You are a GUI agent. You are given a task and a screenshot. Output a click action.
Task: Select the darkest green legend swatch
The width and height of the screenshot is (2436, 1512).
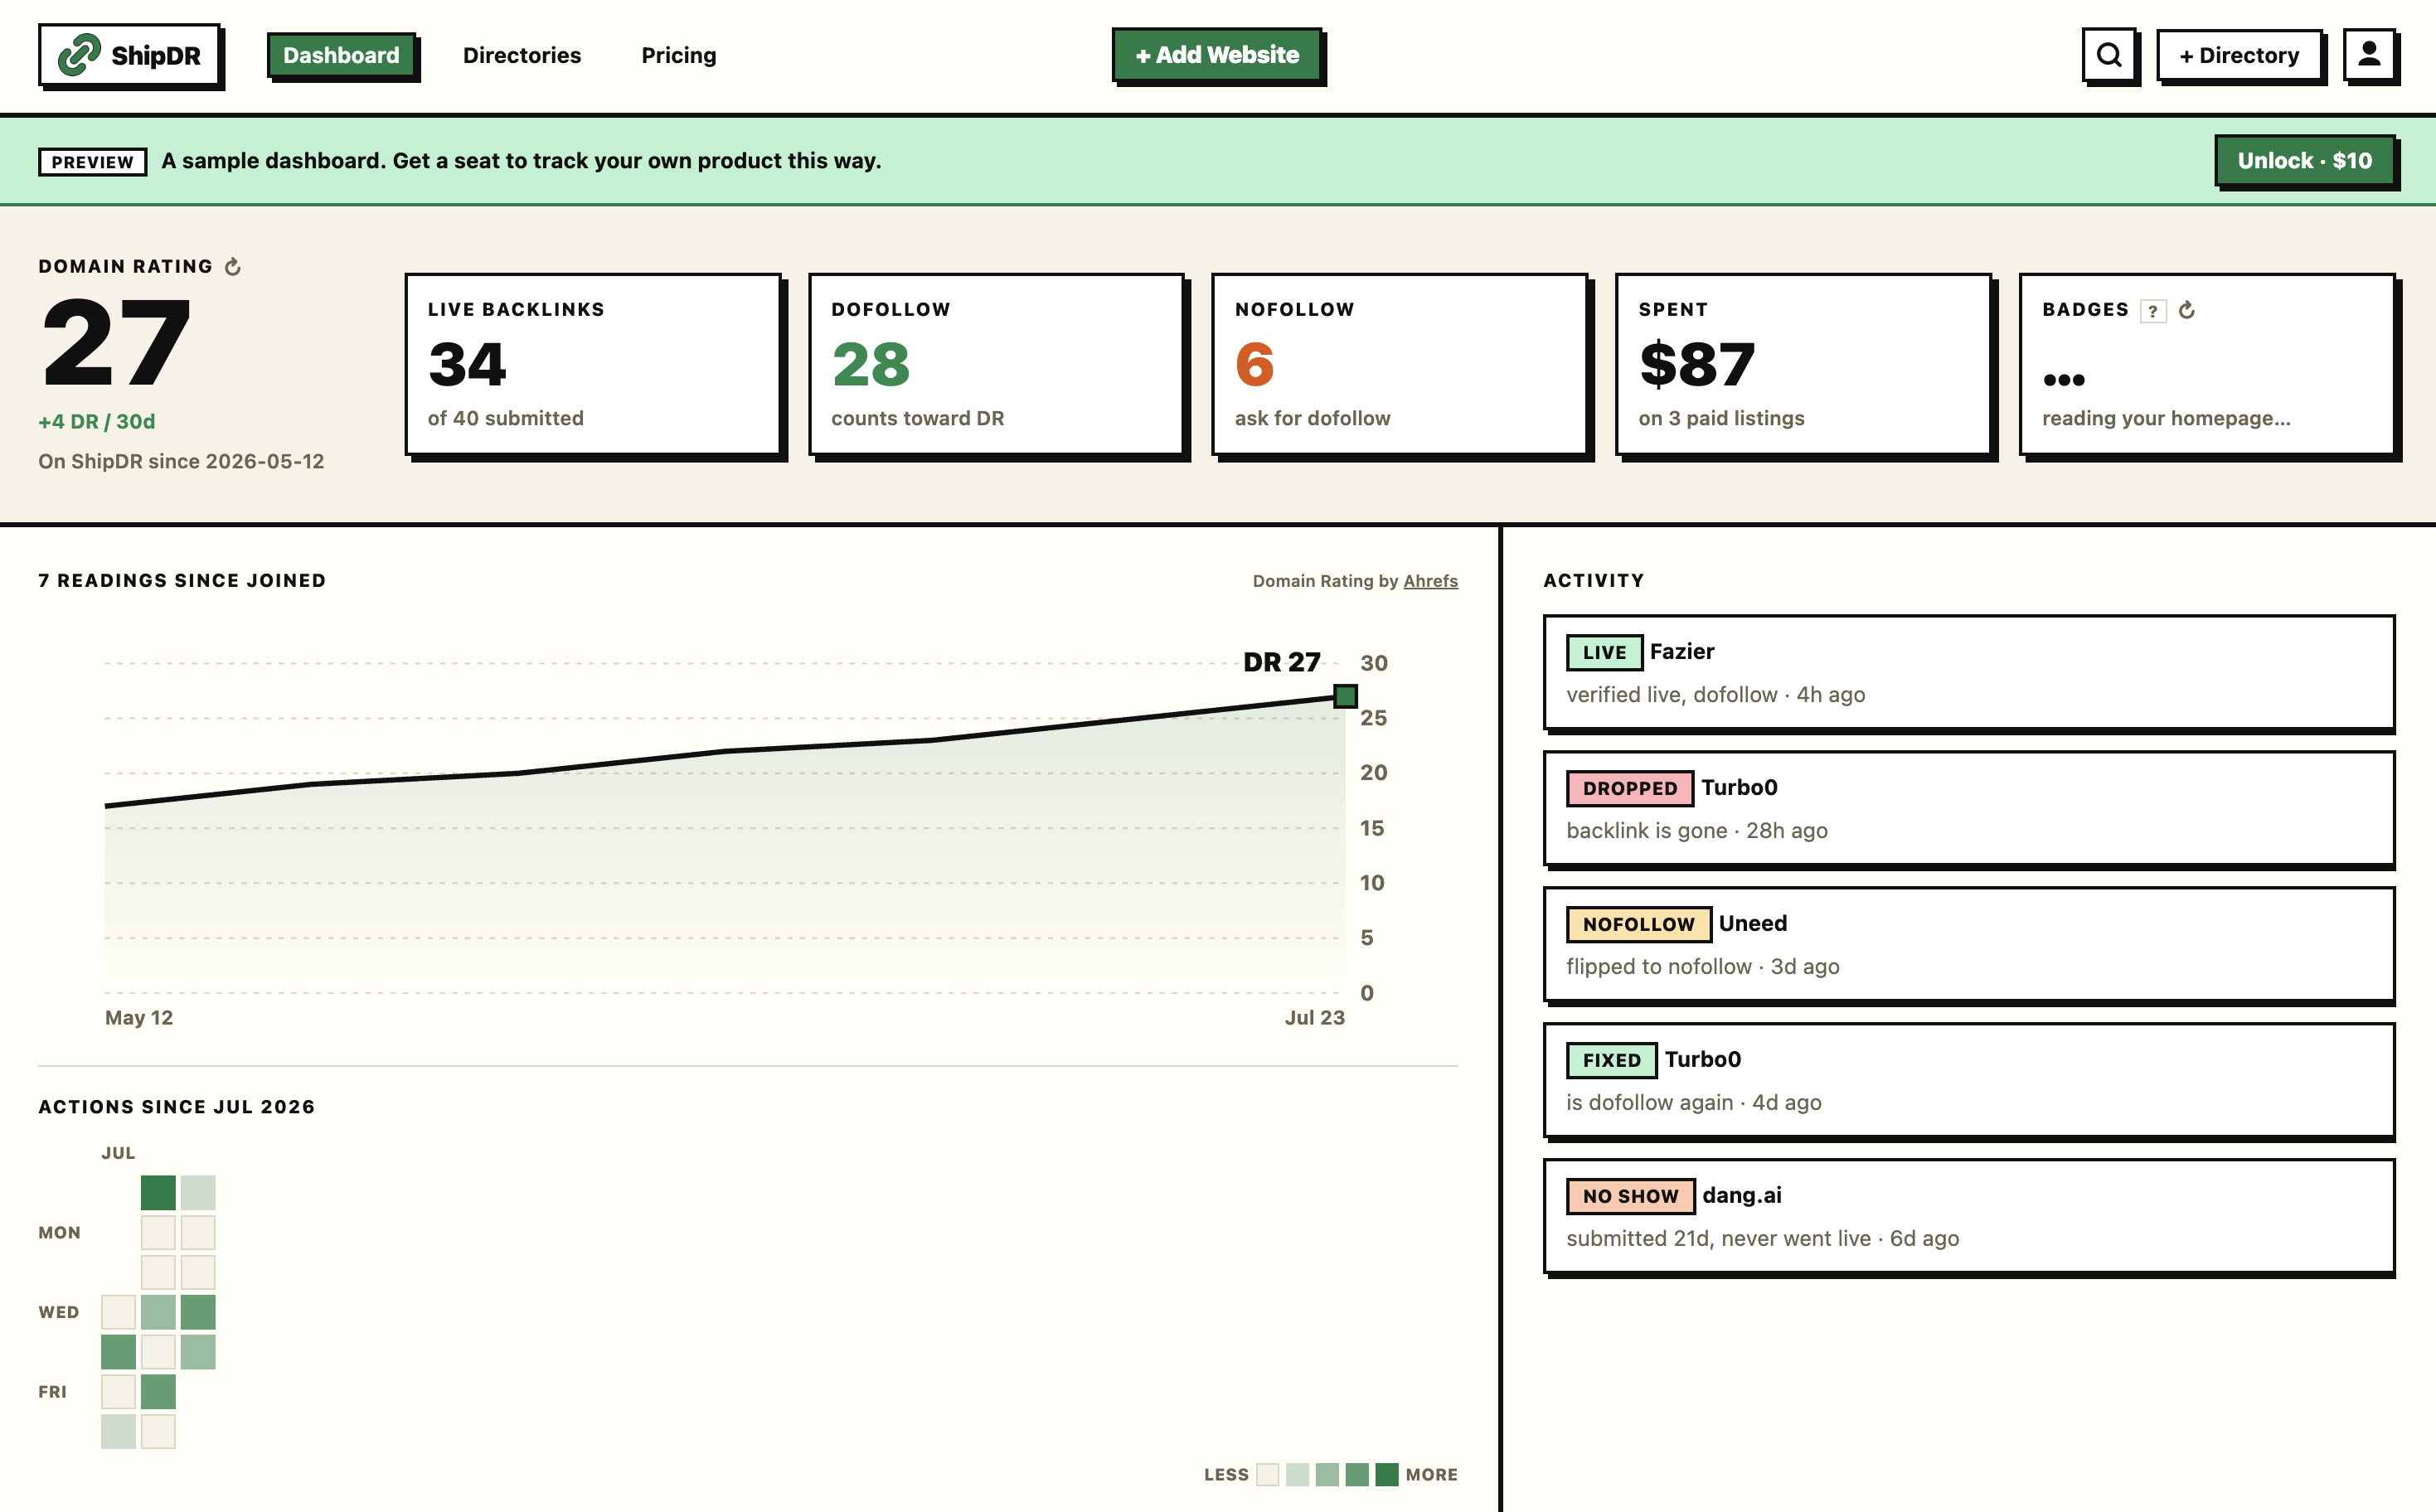tap(1386, 1474)
